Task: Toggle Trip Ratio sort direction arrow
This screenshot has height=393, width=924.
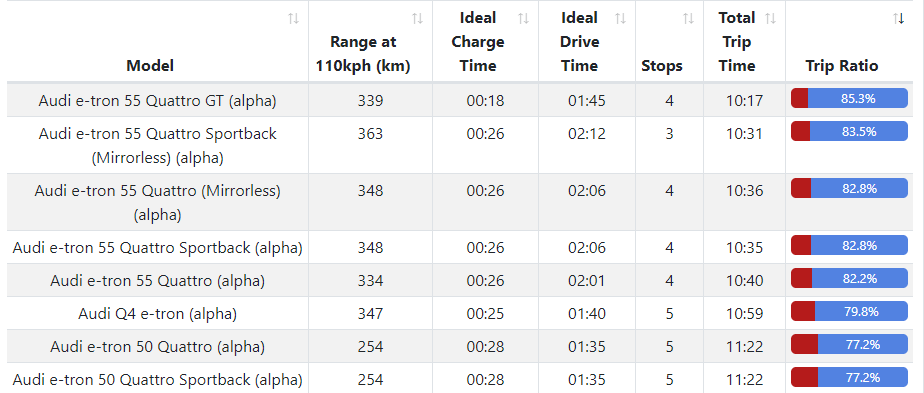Action: [899, 19]
